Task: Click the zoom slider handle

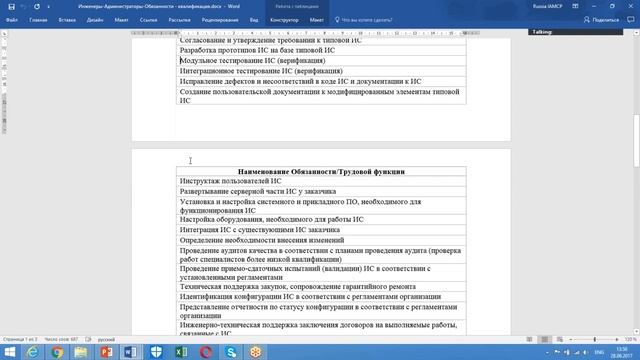Action: [595, 340]
